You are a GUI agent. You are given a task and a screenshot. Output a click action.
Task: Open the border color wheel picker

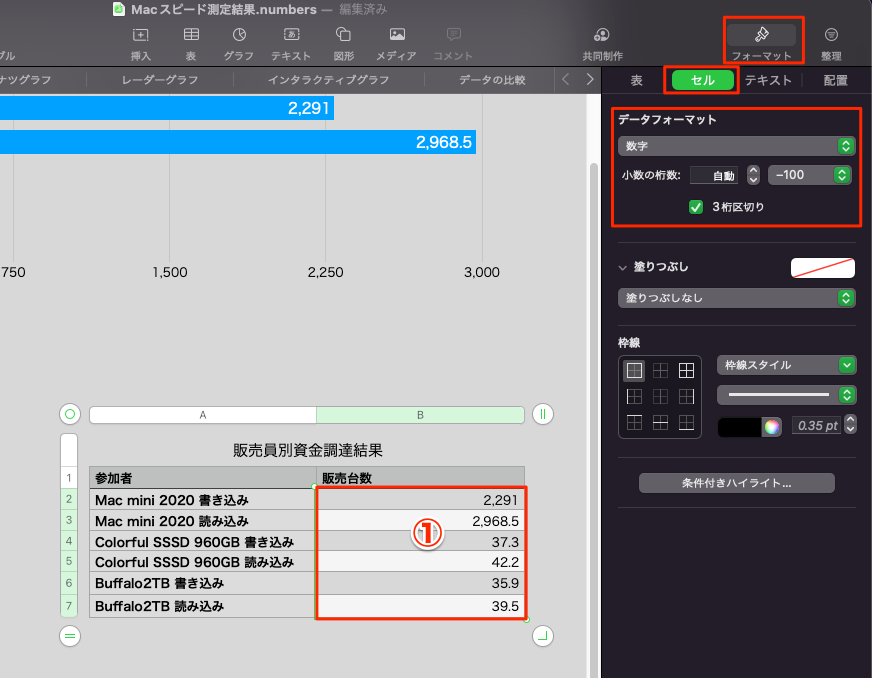[771, 427]
